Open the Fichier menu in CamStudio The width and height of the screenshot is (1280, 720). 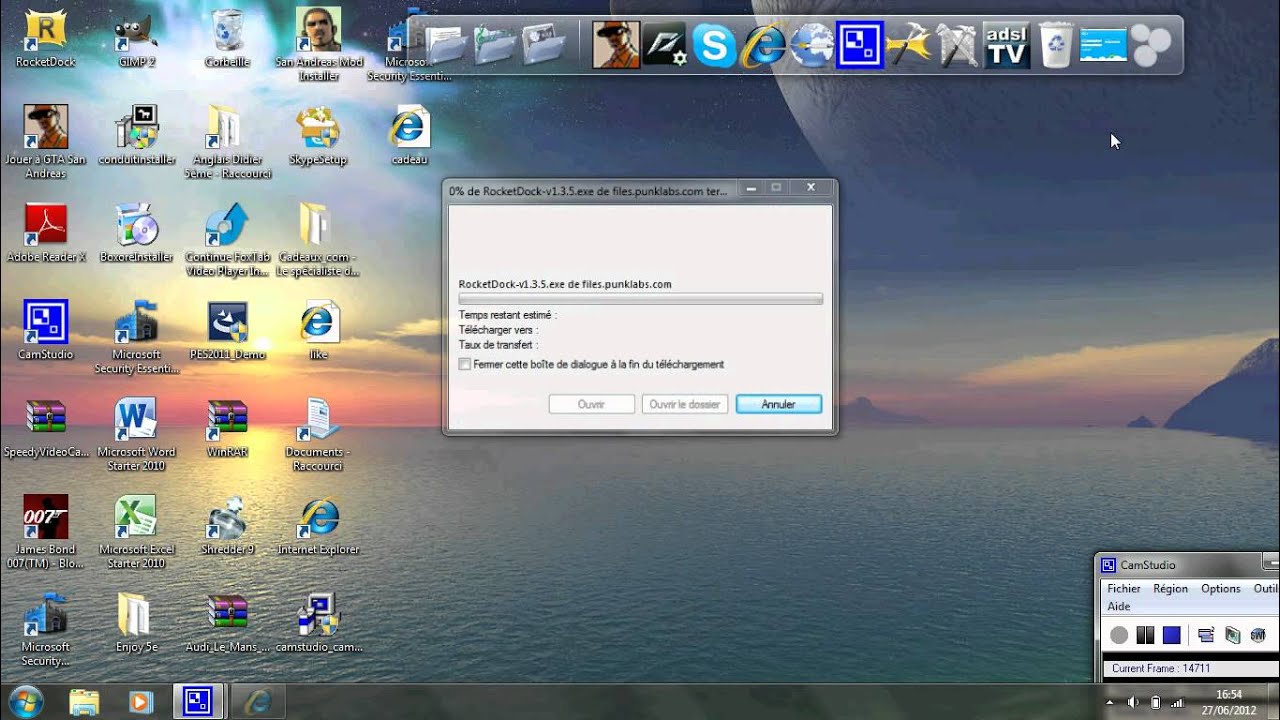click(x=1124, y=589)
